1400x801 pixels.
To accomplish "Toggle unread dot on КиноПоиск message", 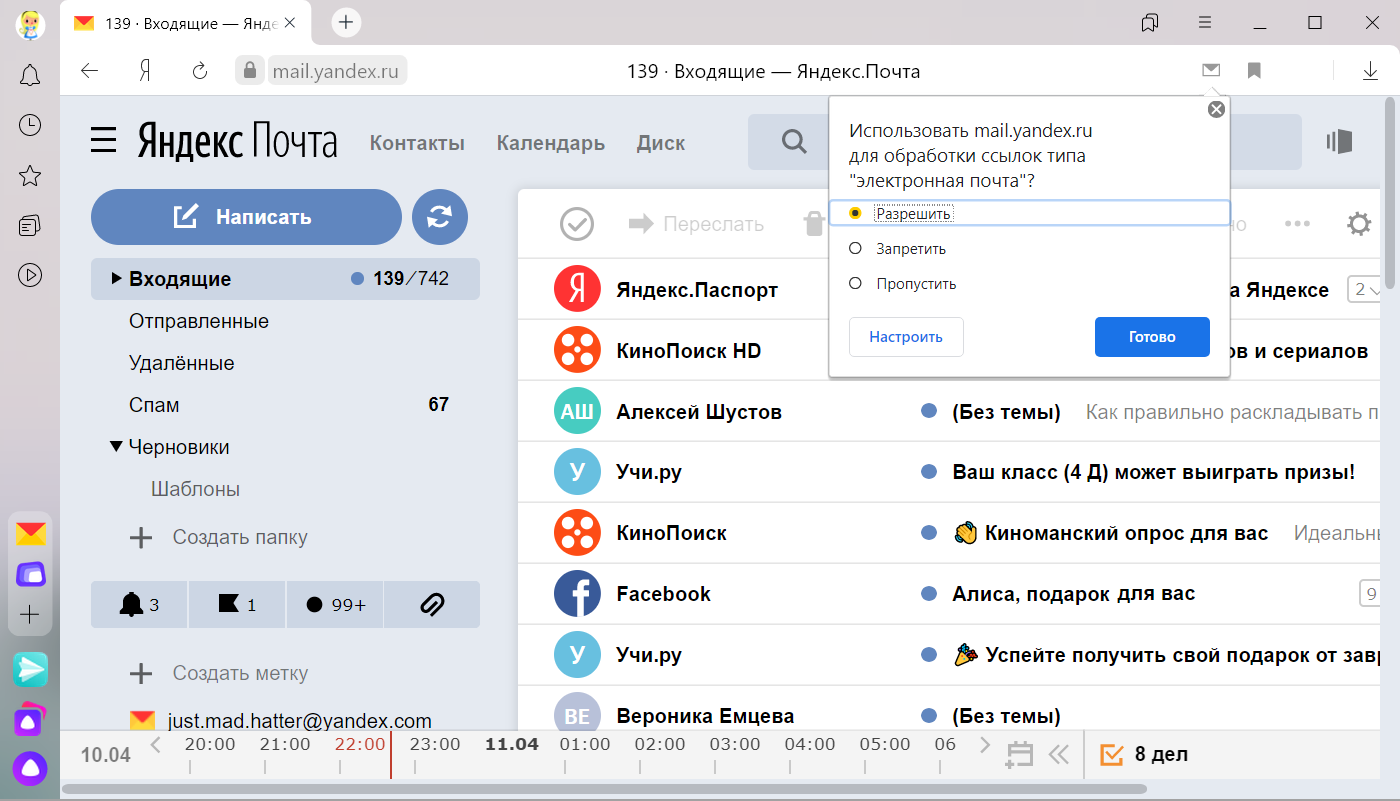I will point(928,533).
